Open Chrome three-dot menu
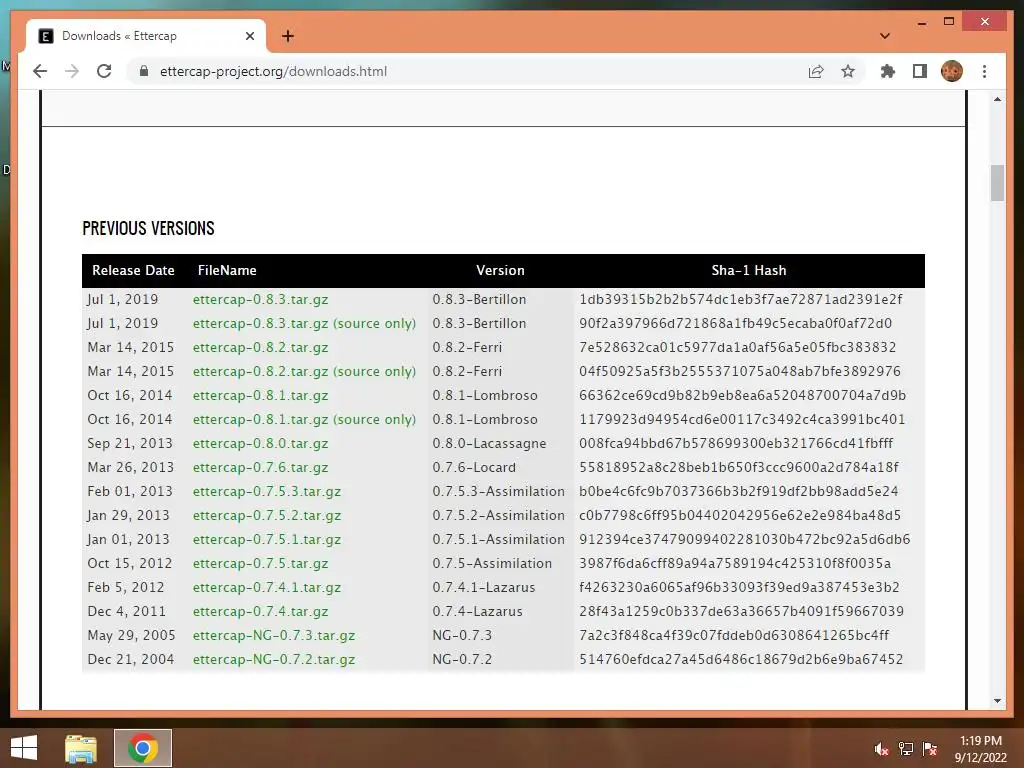This screenshot has width=1024, height=768. pyautogui.click(x=984, y=71)
